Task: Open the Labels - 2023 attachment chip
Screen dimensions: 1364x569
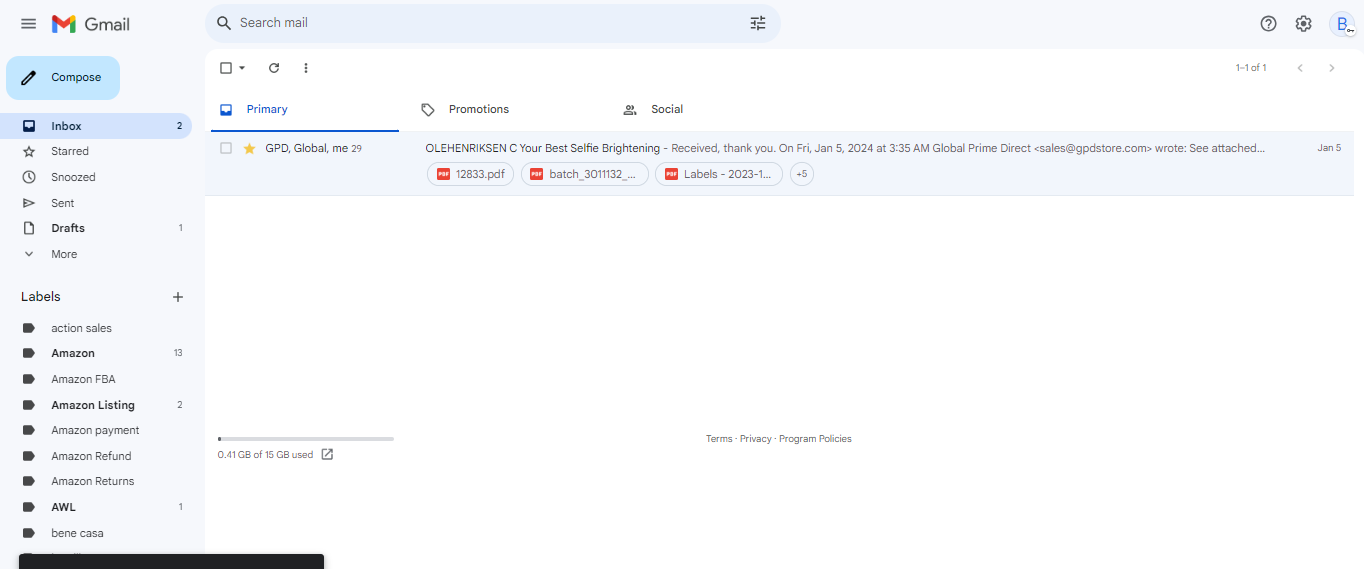Action: [719, 174]
